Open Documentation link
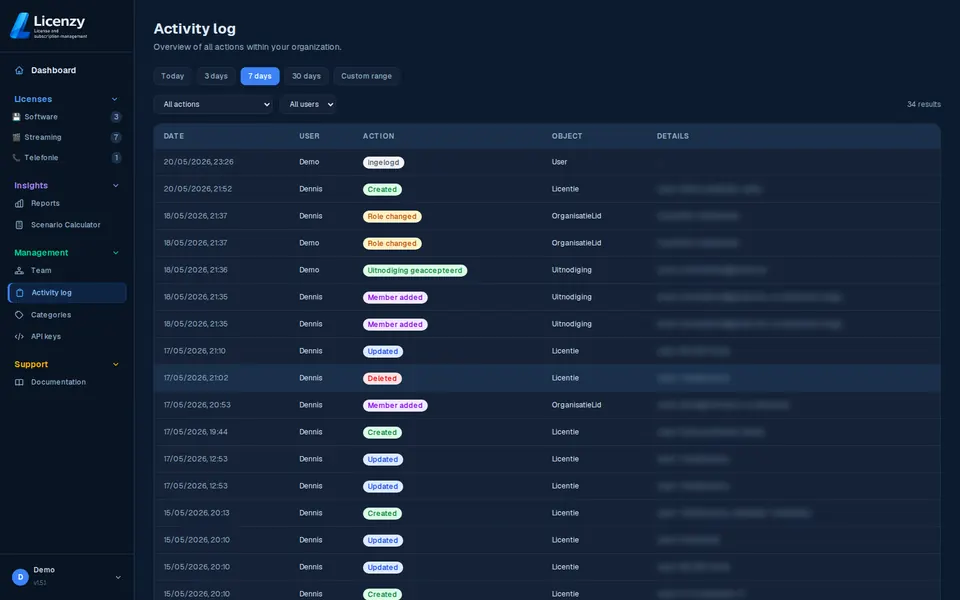Screen dimensions: 960x600 58,382
